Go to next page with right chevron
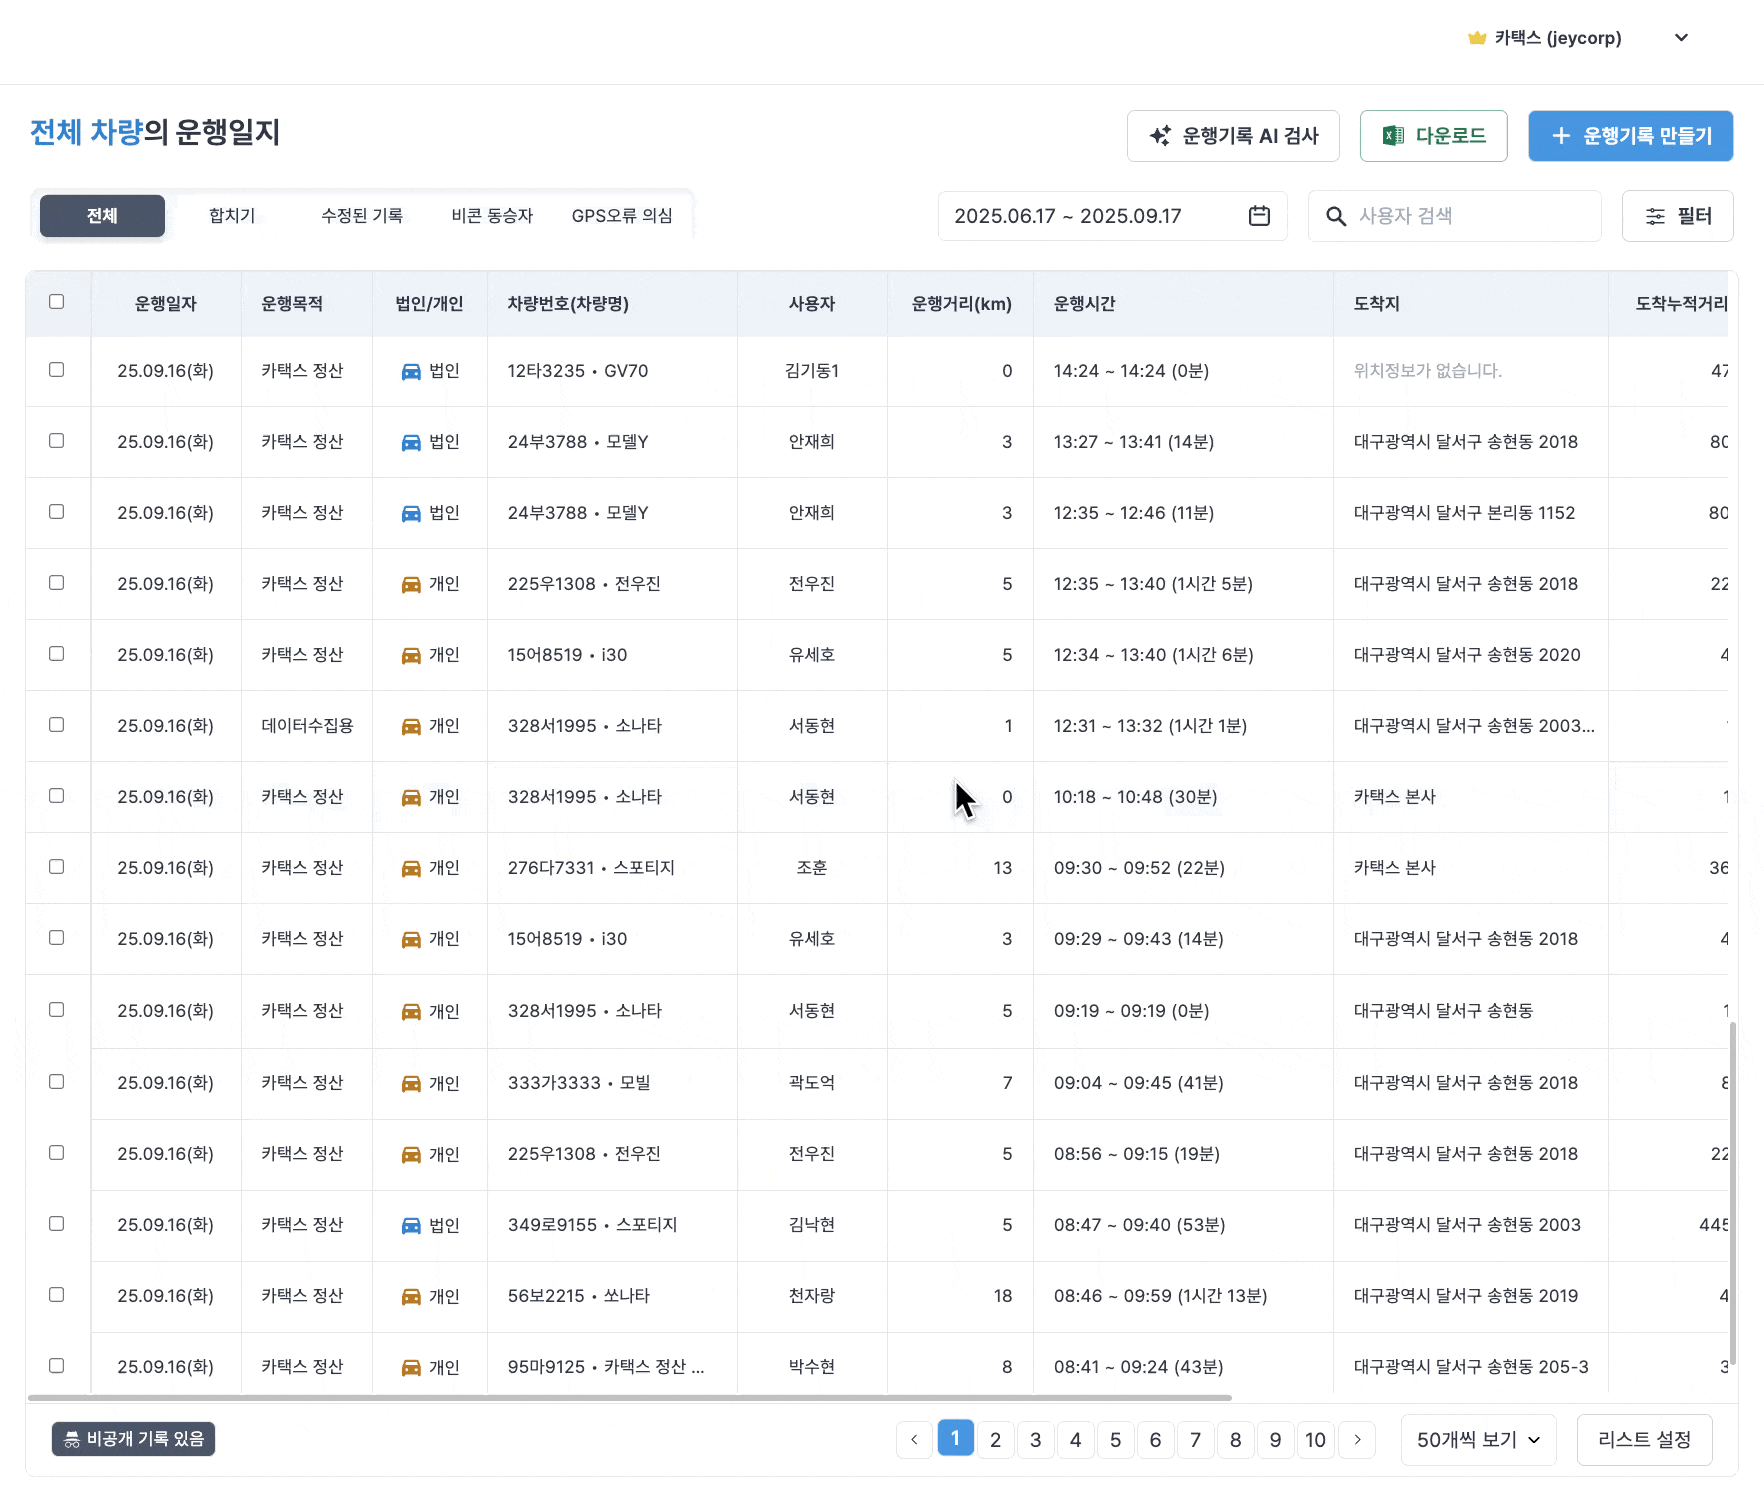1764x1490 pixels. tap(1357, 1439)
